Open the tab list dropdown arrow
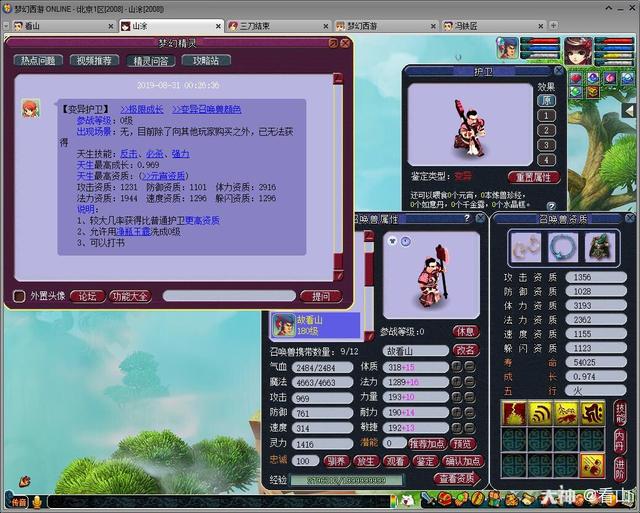Image resolution: width=640 pixels, height=513 pixels. coord(6,26)
